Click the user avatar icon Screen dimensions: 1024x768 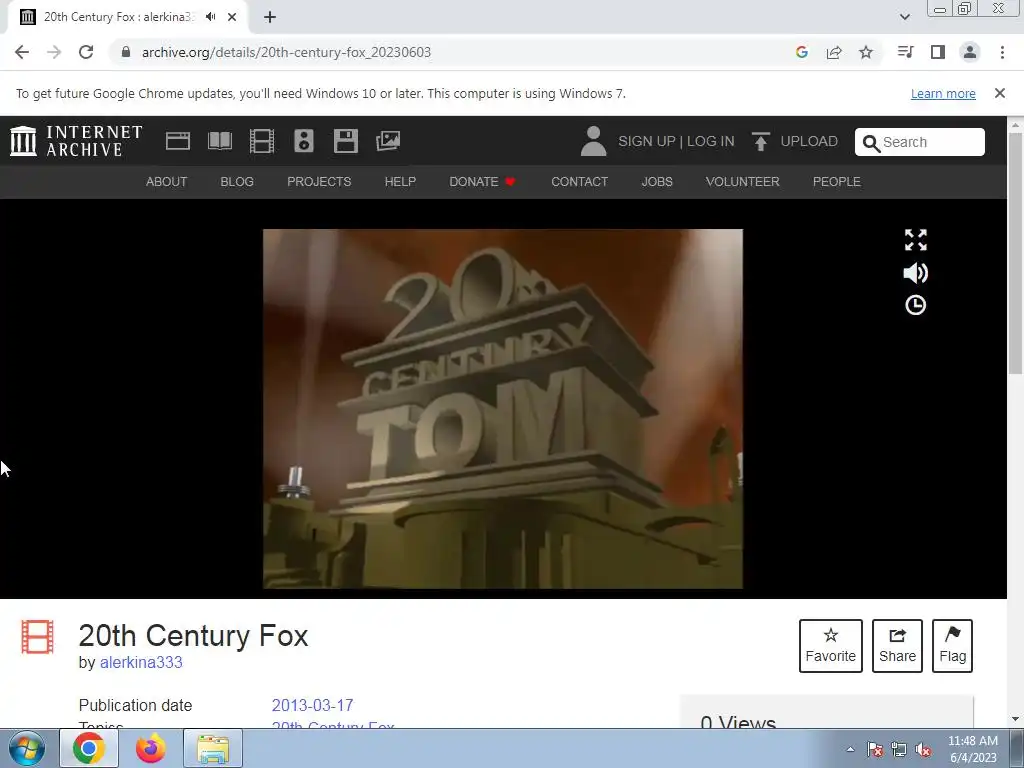pos(593,141)
